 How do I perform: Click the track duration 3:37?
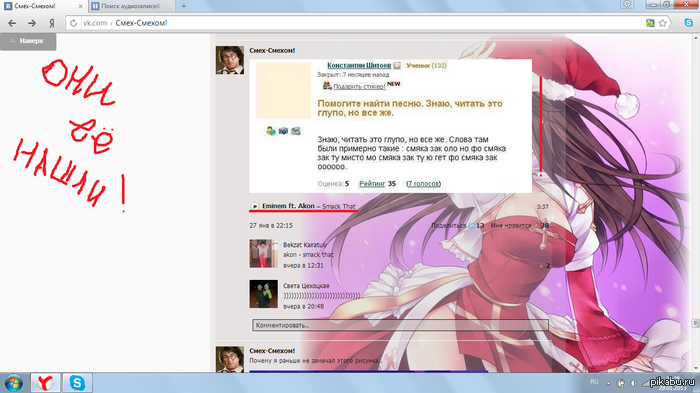[542, 207]
